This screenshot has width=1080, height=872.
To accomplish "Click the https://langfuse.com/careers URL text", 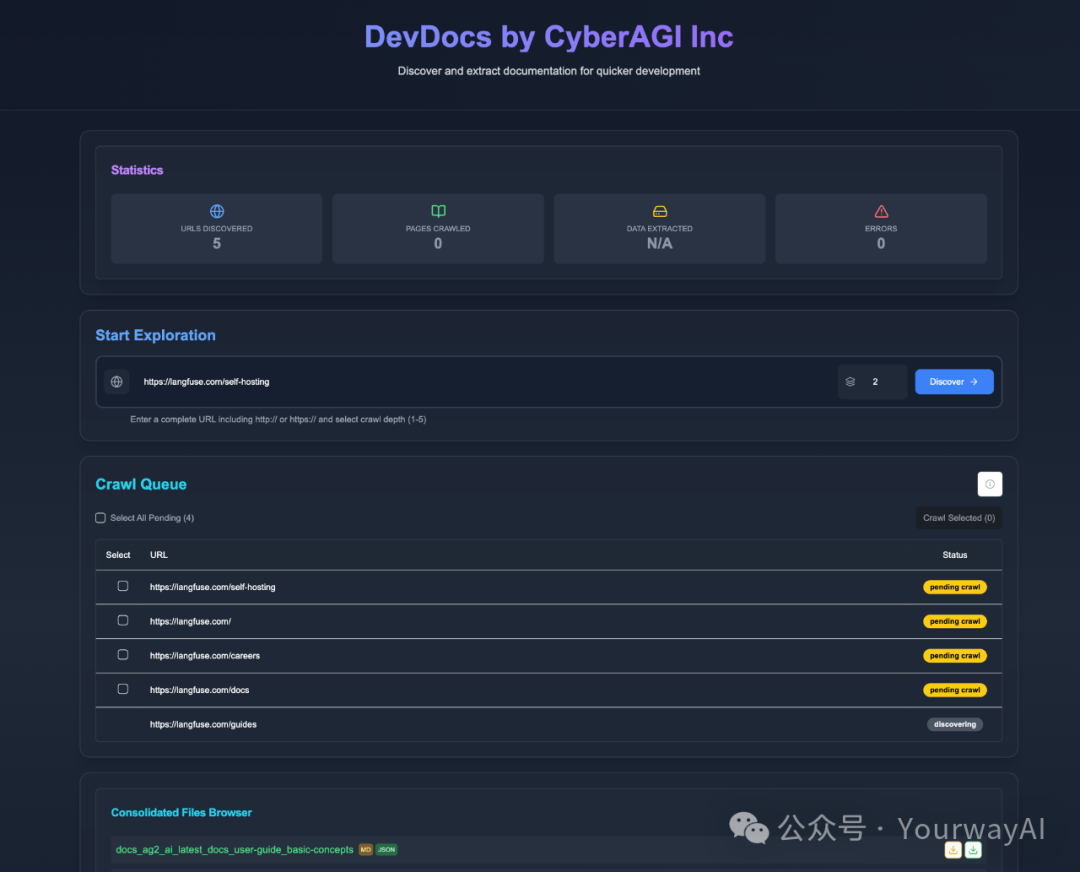I will point(205,656).
